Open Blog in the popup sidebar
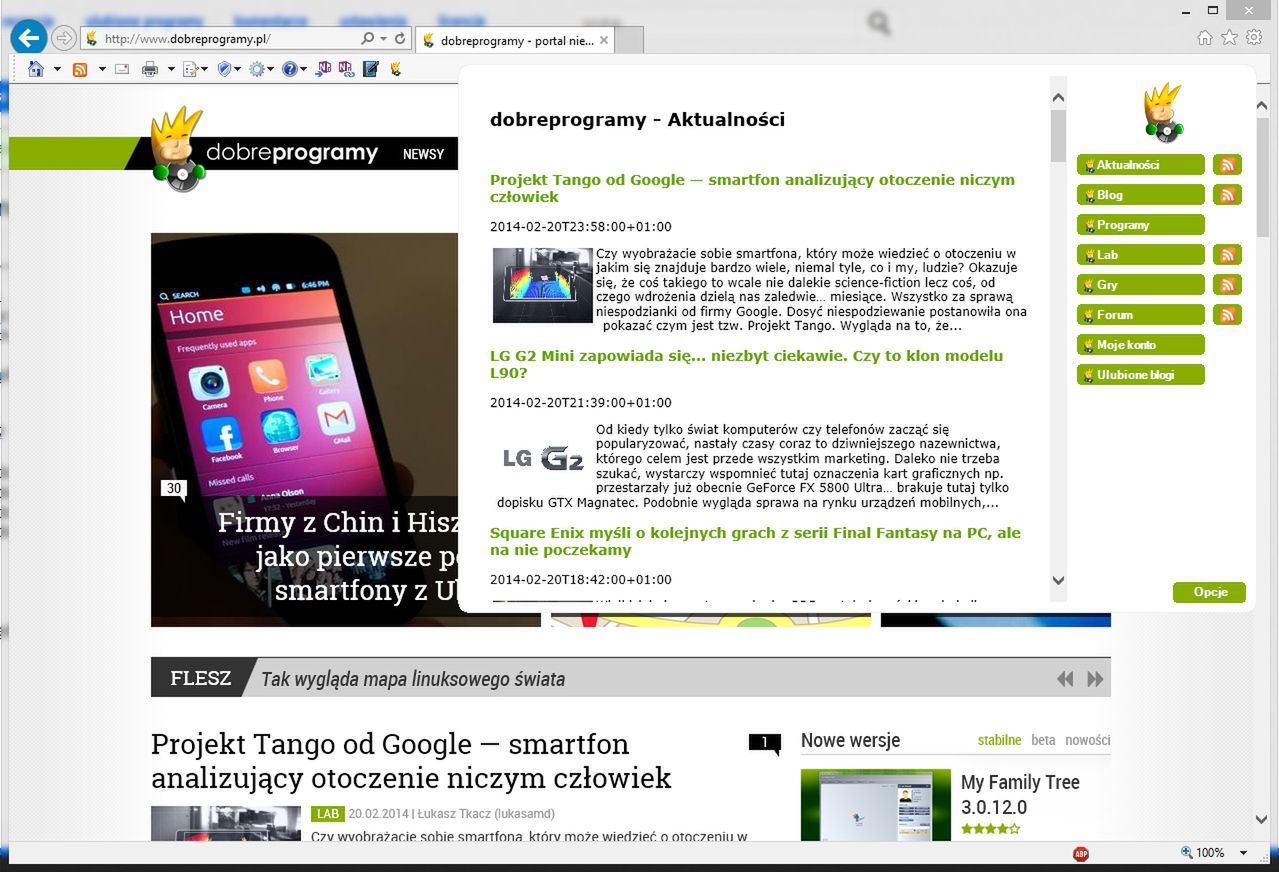 1141,195
